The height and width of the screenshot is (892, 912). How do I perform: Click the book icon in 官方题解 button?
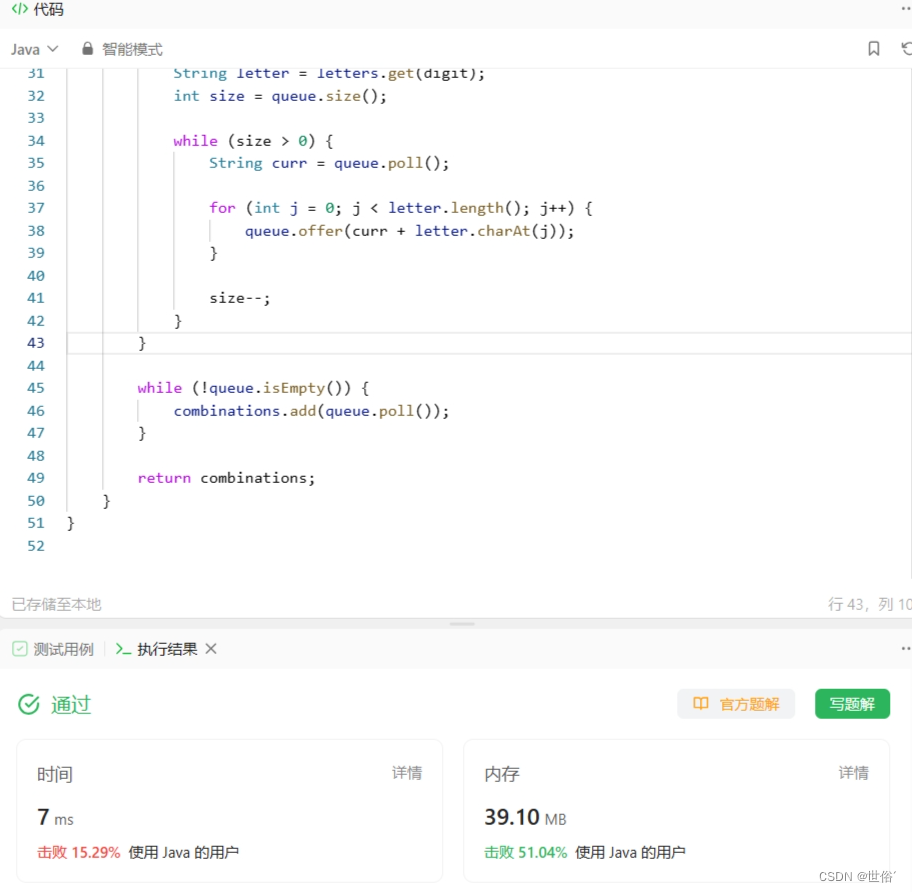coord(701,704)
